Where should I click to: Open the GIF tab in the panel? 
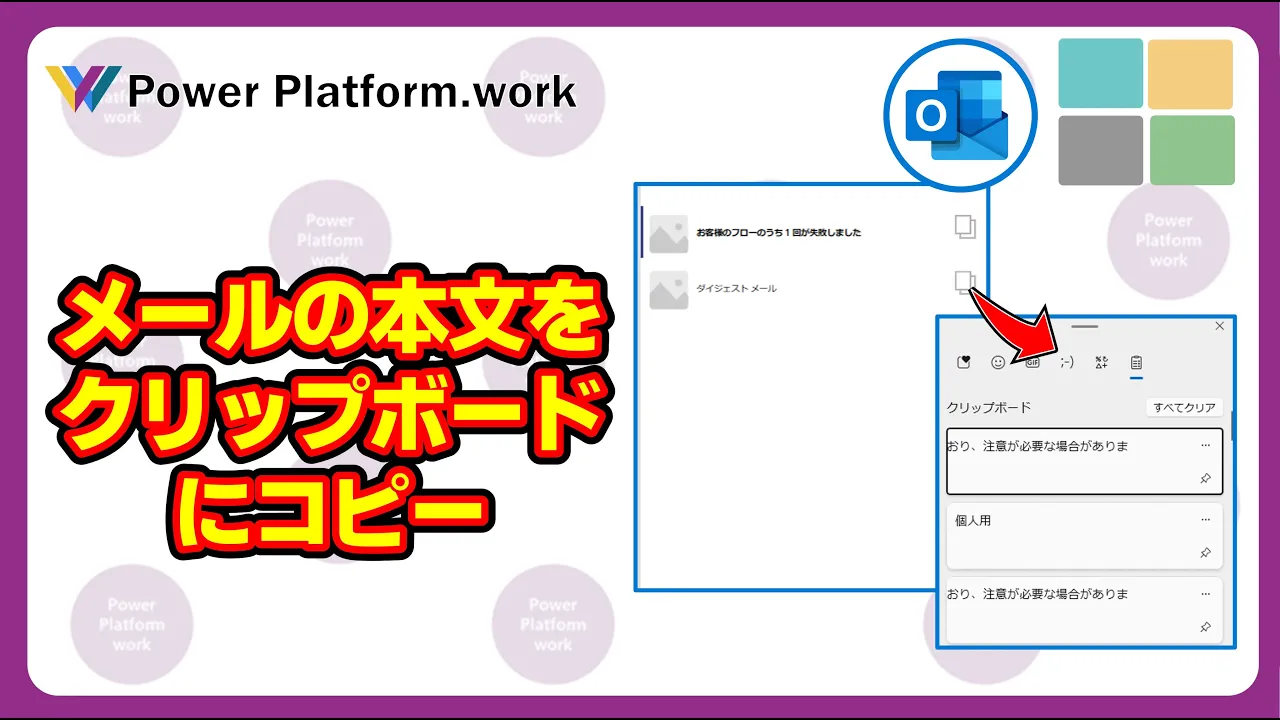click(x=1032, y=363)
